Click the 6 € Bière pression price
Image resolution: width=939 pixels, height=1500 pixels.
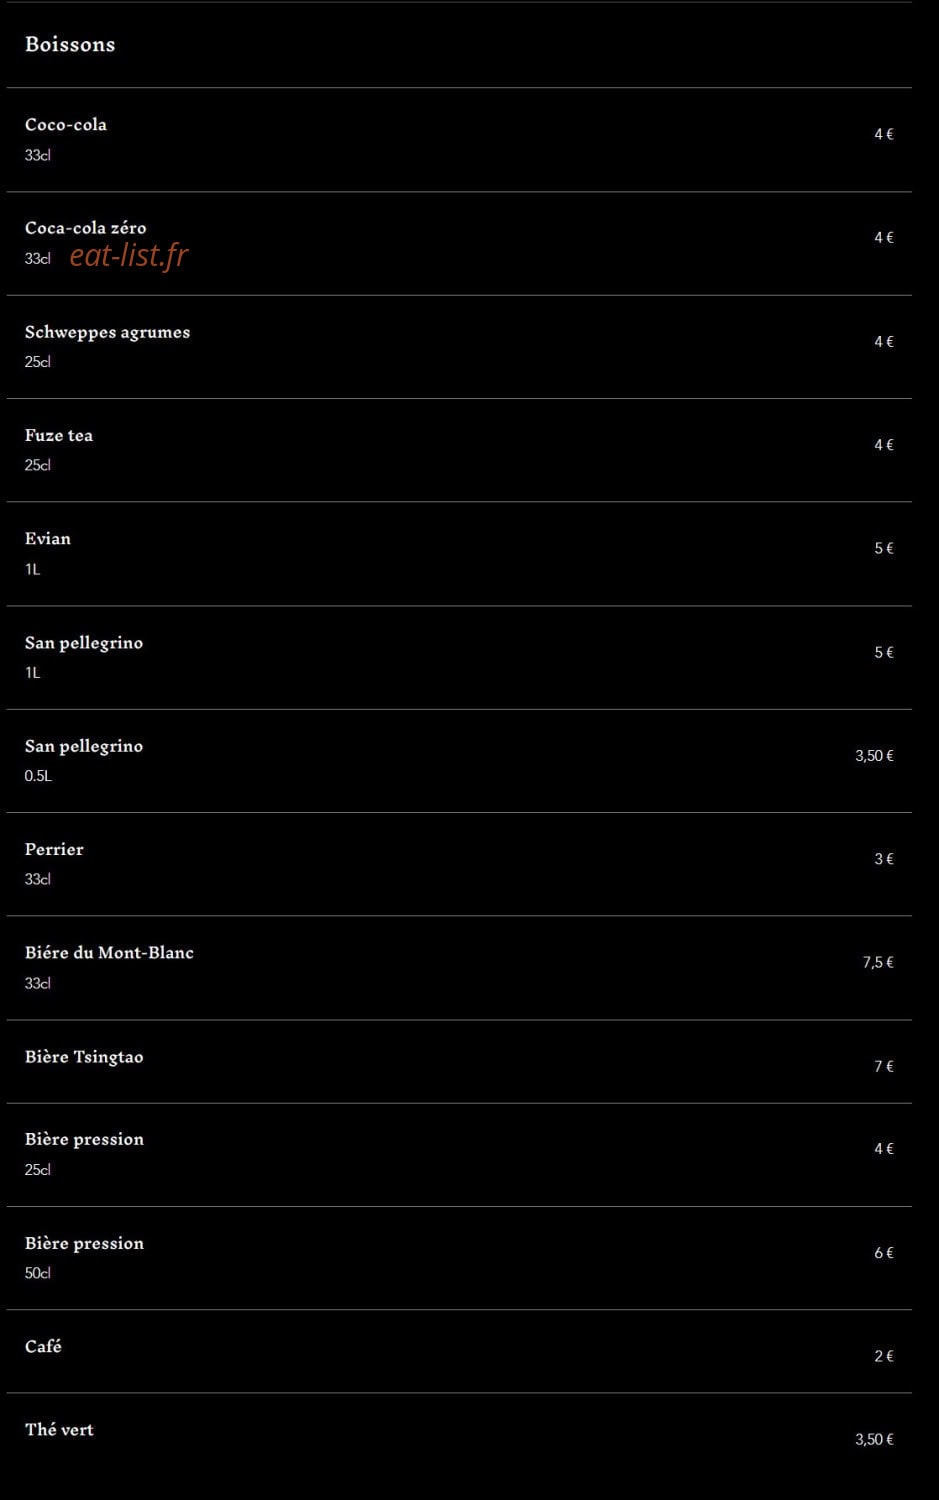click(x=884, y=1252)
